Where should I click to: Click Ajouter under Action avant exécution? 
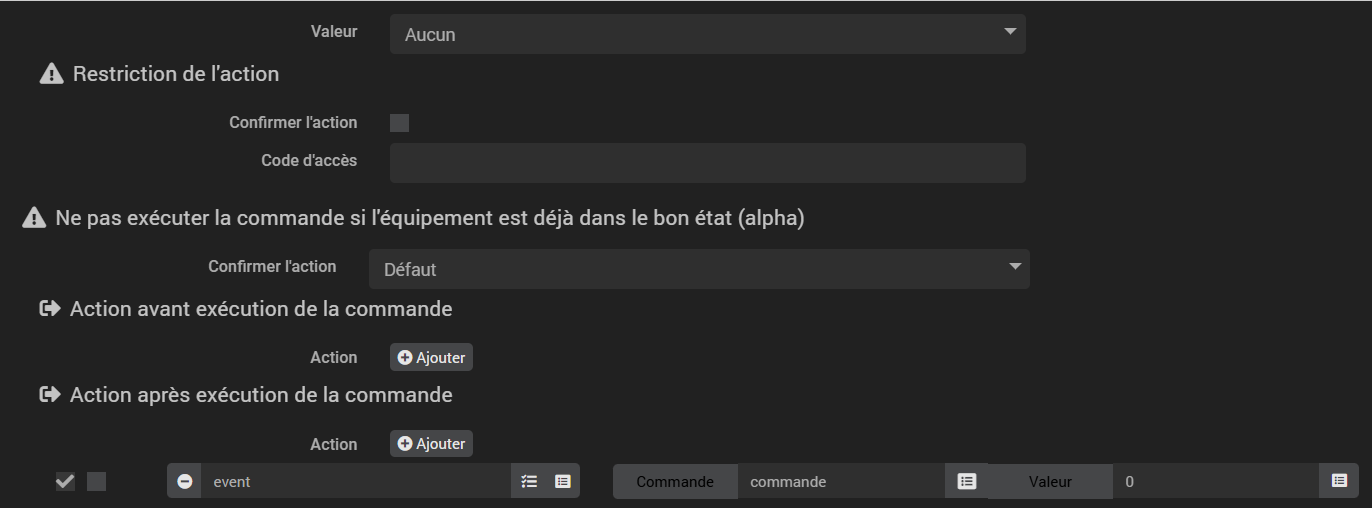431,357
